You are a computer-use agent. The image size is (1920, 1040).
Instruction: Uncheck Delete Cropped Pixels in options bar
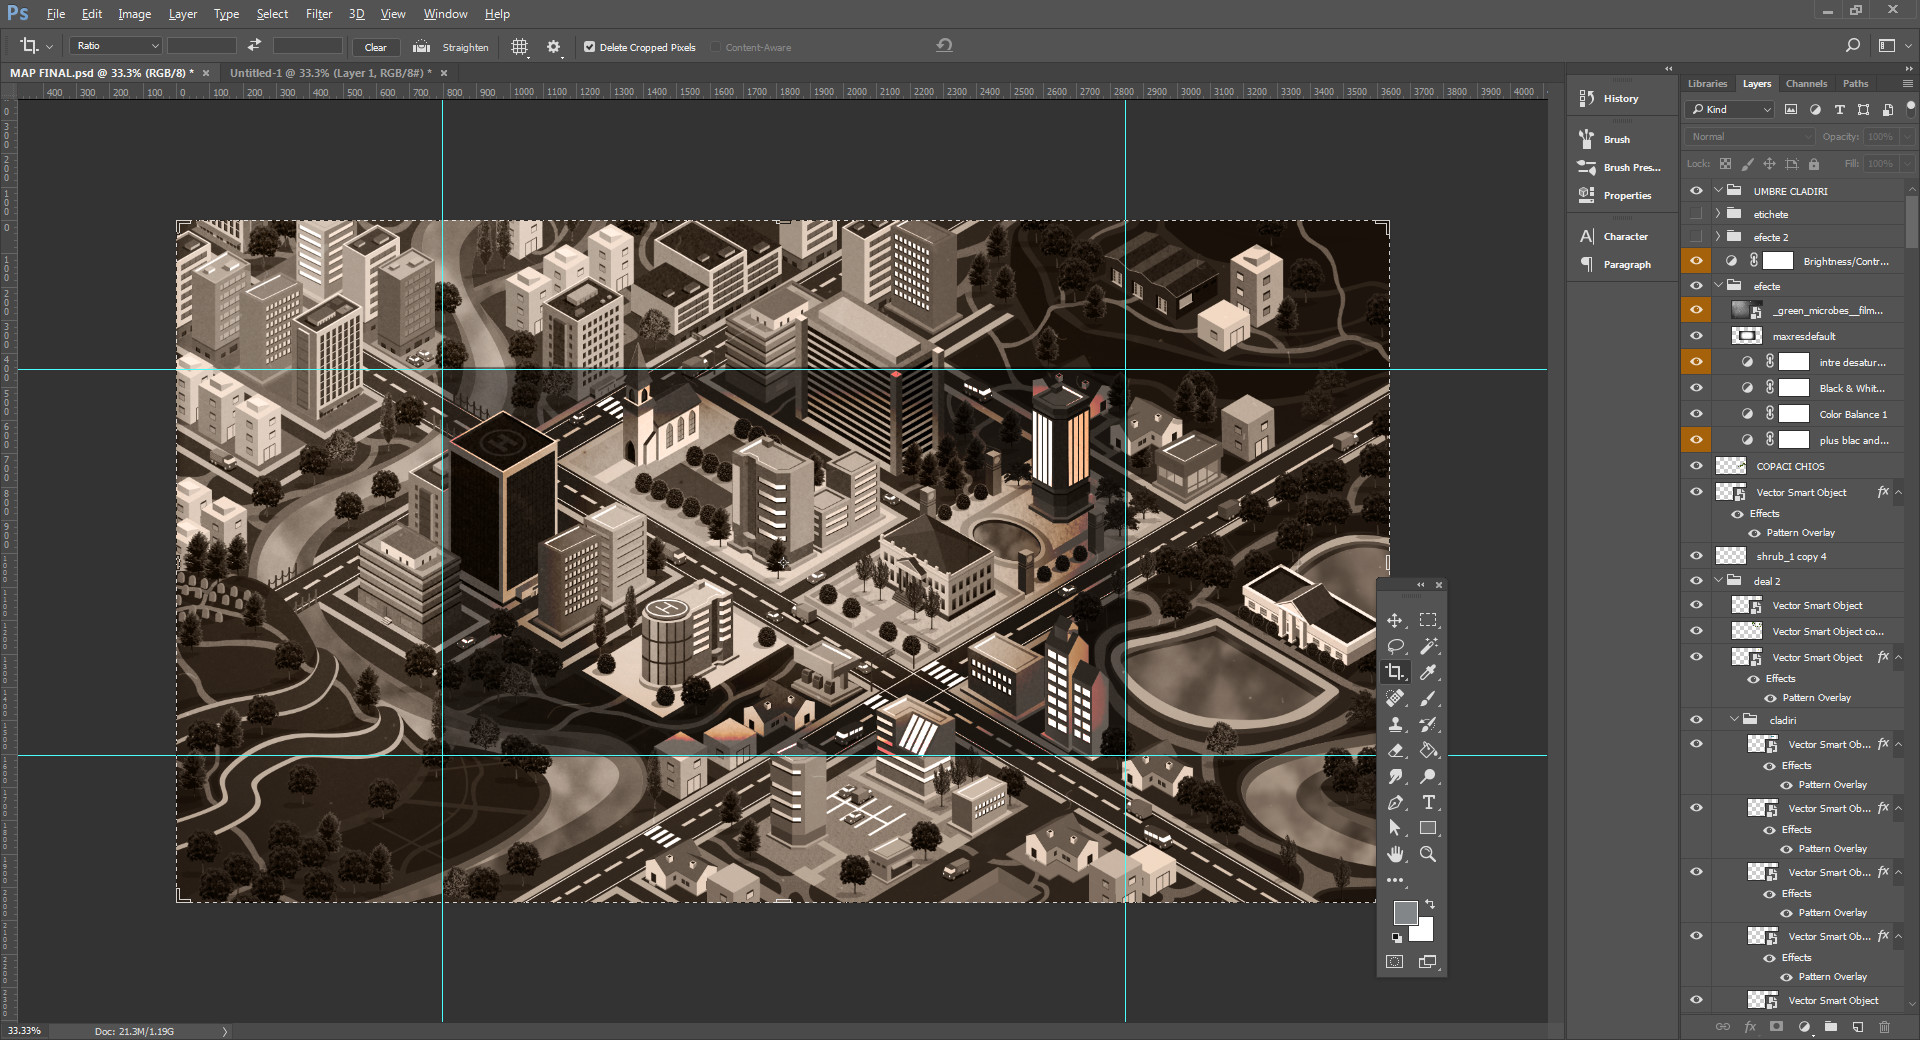click(x=589, y=47)
